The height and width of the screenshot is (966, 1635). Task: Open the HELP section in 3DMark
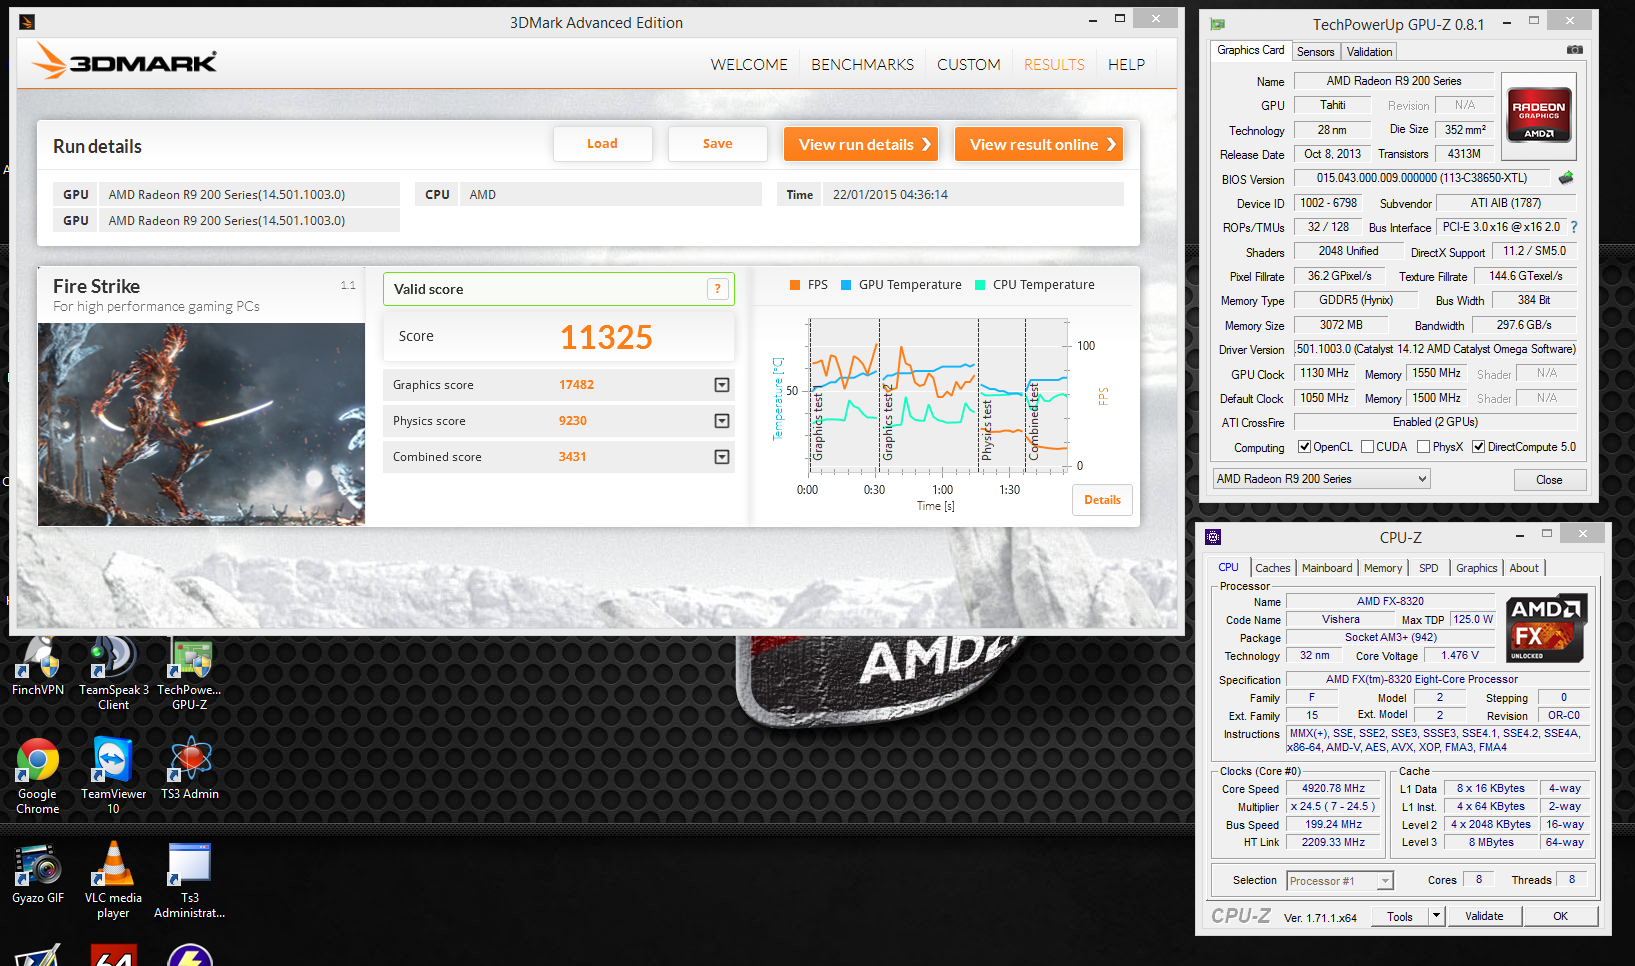pyautogui.click(x=1126, y=65)
